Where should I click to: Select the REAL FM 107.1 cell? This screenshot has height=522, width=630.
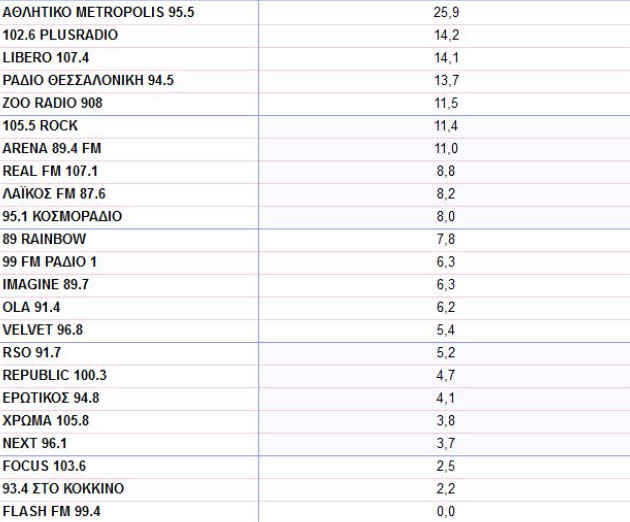(x=53, y=171)
